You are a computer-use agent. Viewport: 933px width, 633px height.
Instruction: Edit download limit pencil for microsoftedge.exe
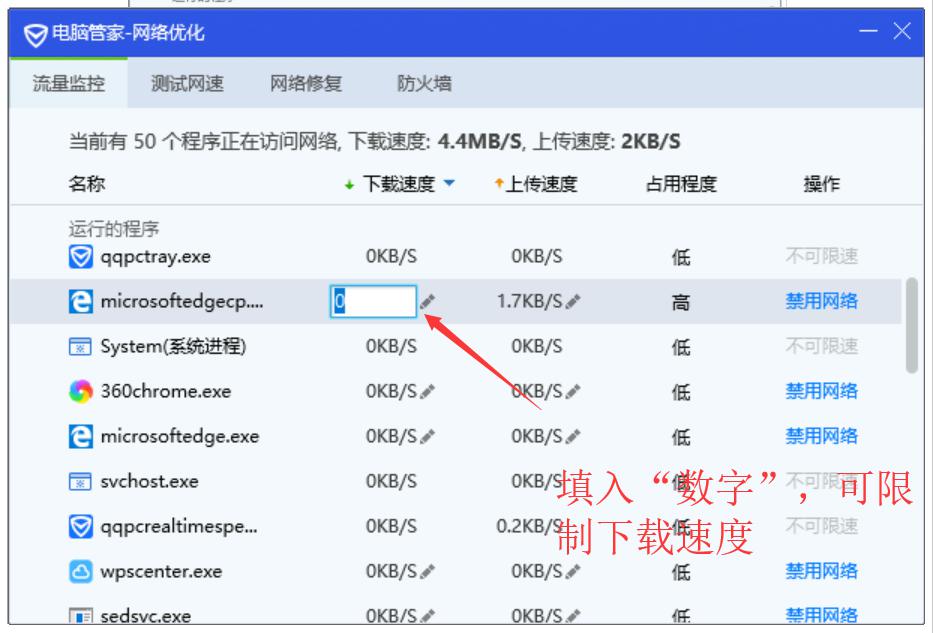point(427,437)
